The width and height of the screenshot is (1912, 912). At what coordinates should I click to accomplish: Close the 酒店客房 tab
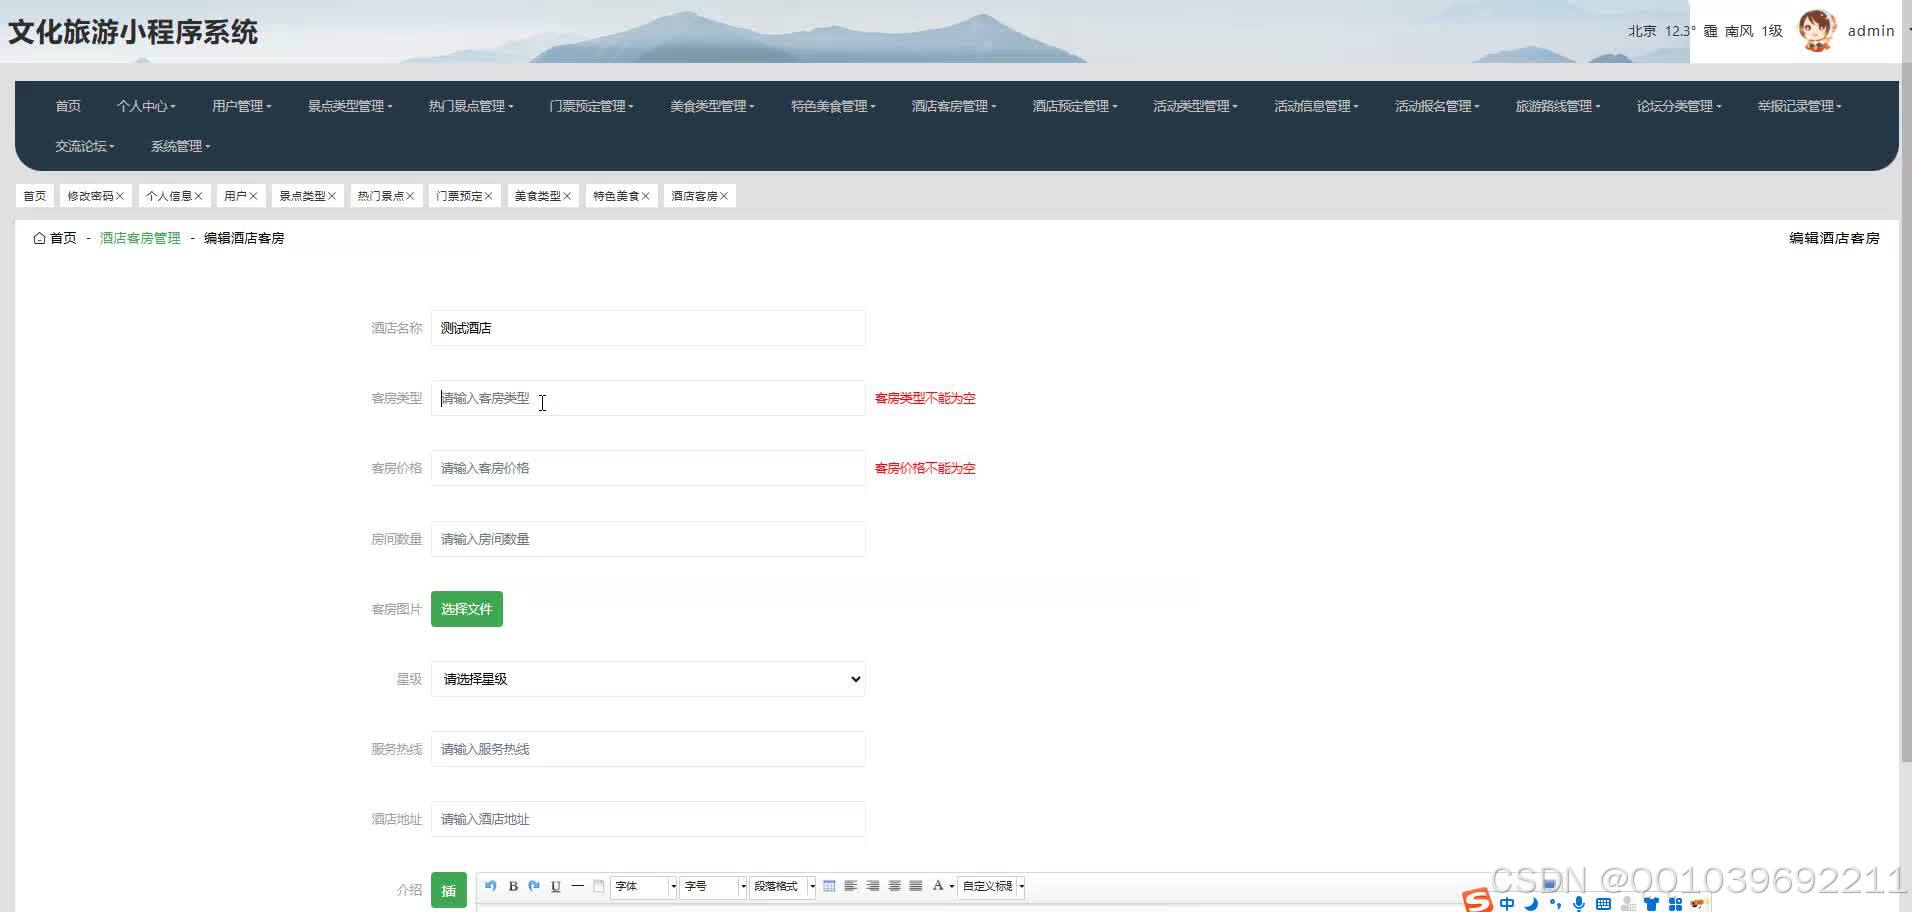pos(724,196)
